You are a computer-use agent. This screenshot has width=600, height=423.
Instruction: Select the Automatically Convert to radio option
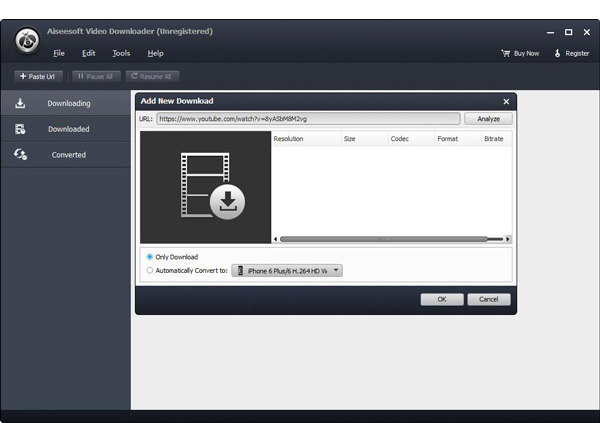[x=150, y=270]
